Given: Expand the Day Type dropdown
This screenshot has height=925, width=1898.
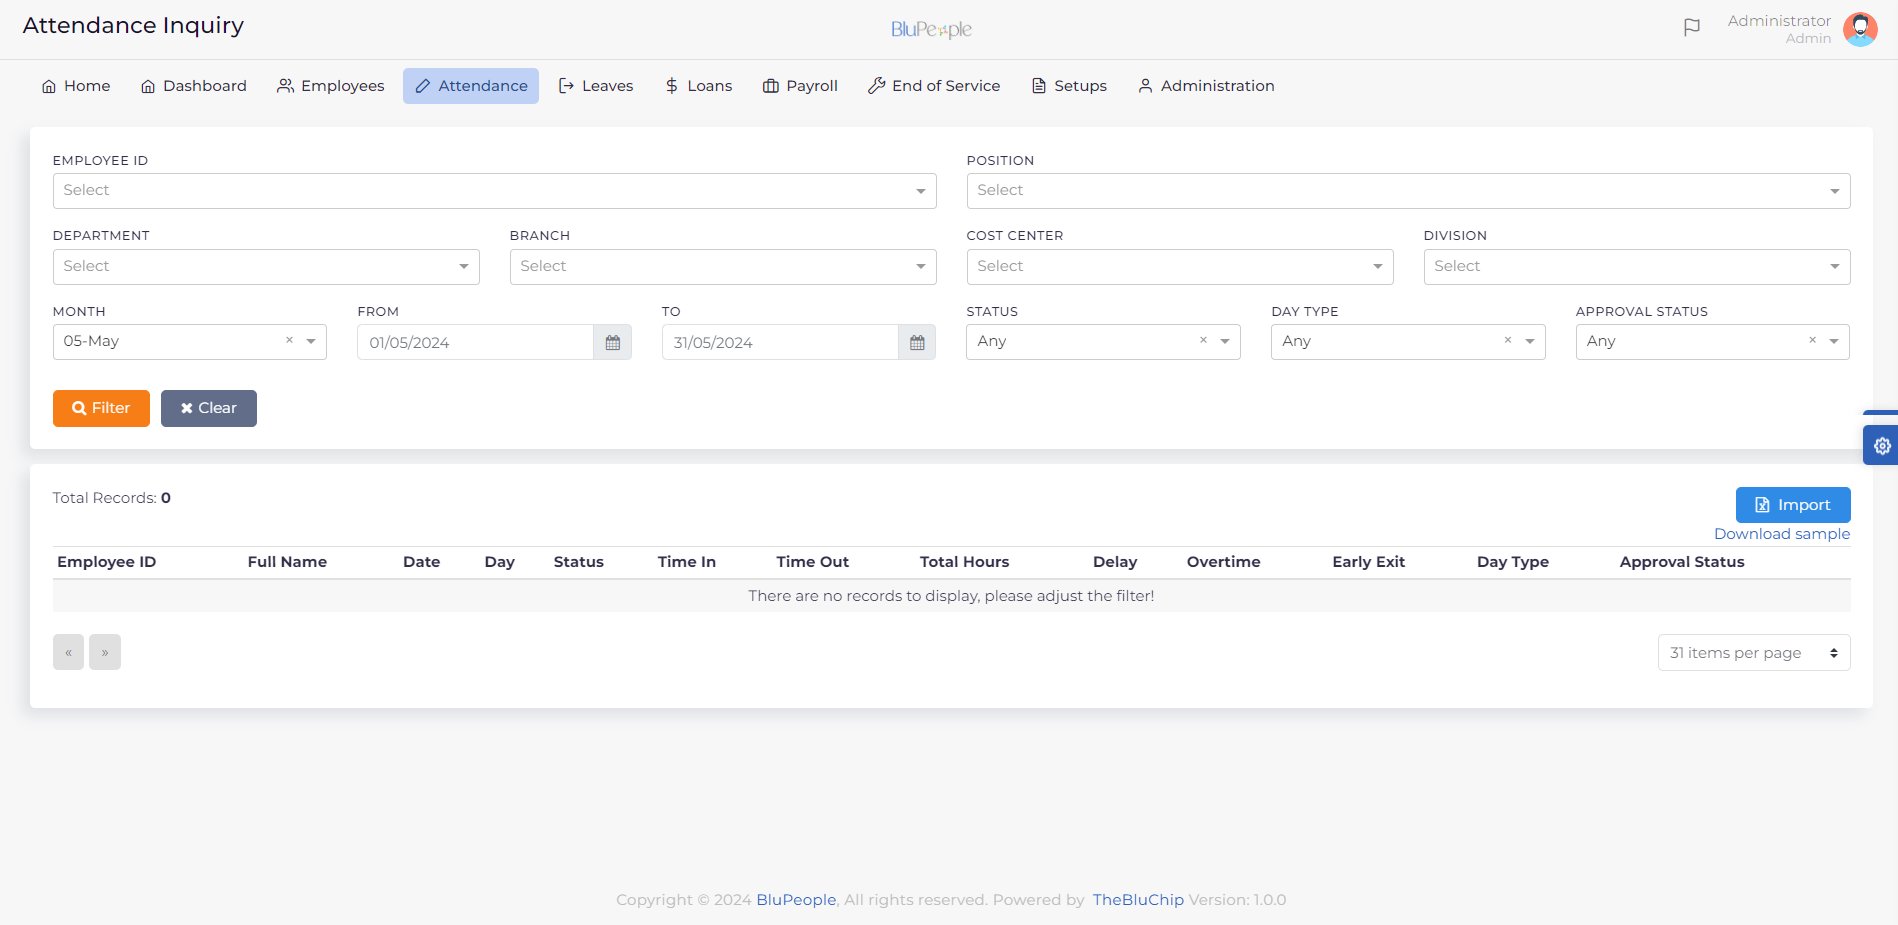Looking at the screenshot, I should tap(1529, 342).
